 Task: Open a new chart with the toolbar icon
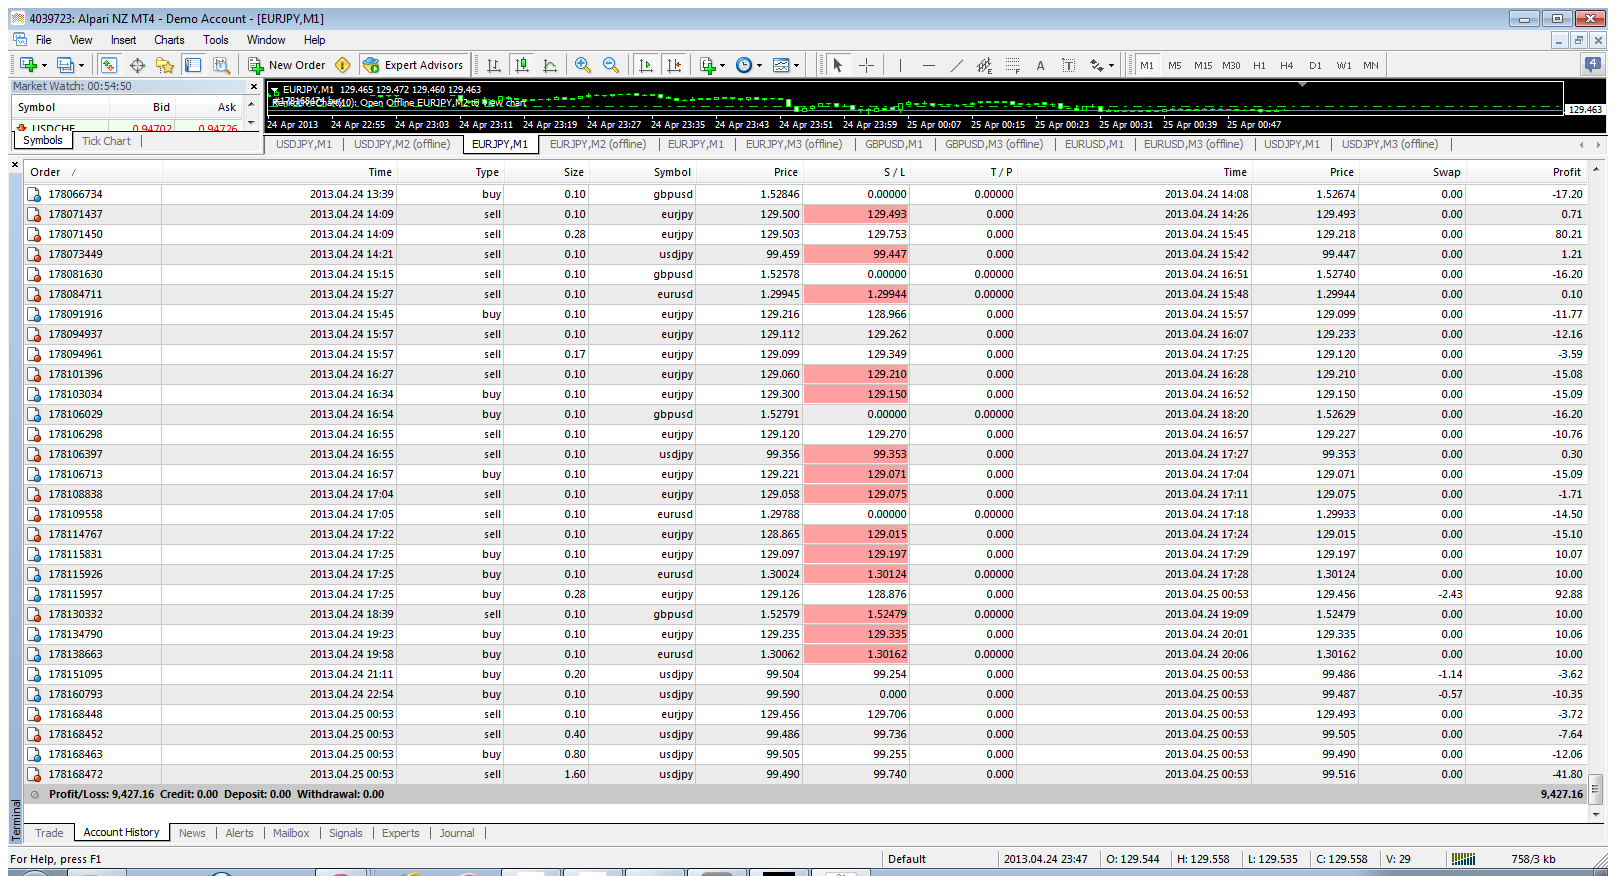coord(27,65)
